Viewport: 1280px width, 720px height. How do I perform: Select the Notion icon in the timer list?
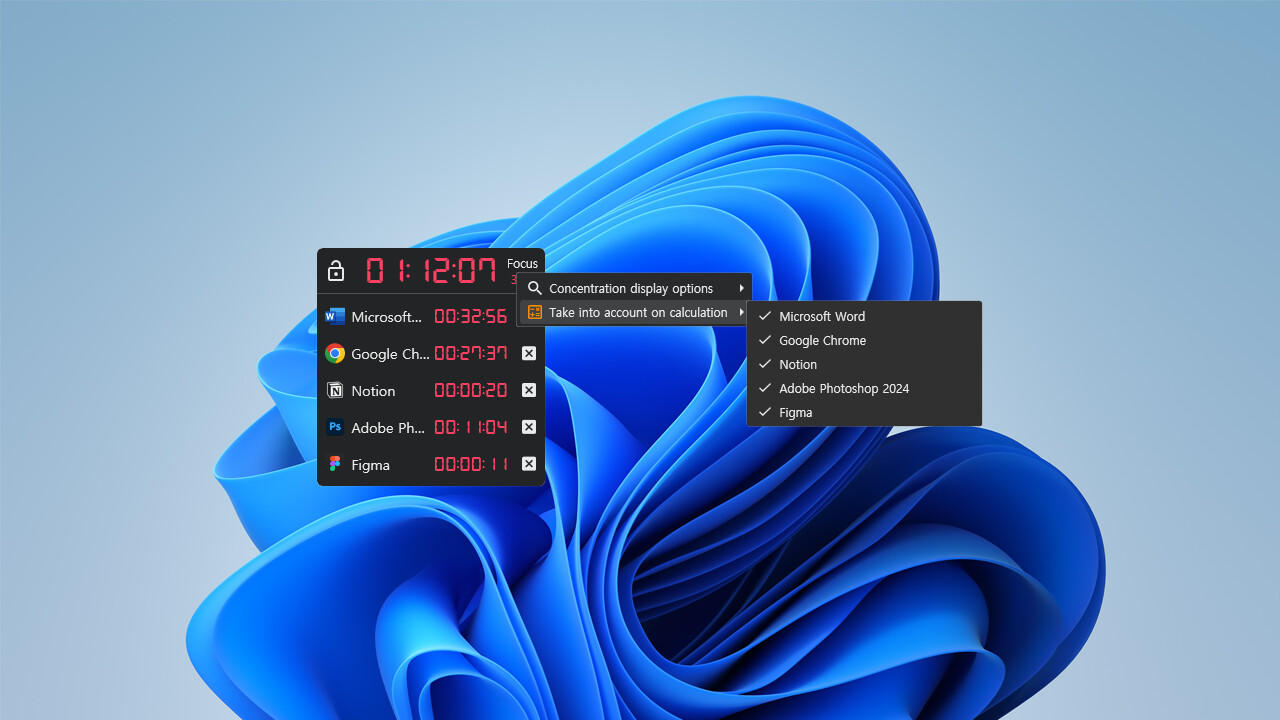tap(334, 390)
